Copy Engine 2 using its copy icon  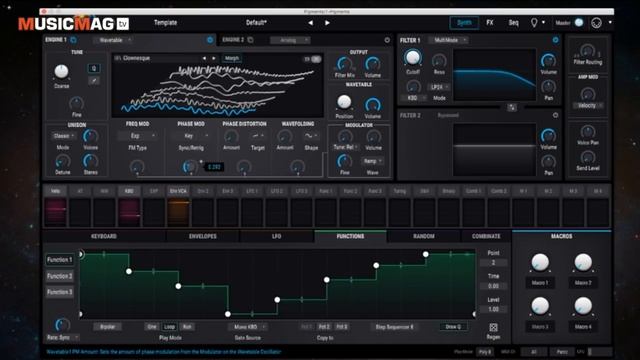click(x=251, y=40)
